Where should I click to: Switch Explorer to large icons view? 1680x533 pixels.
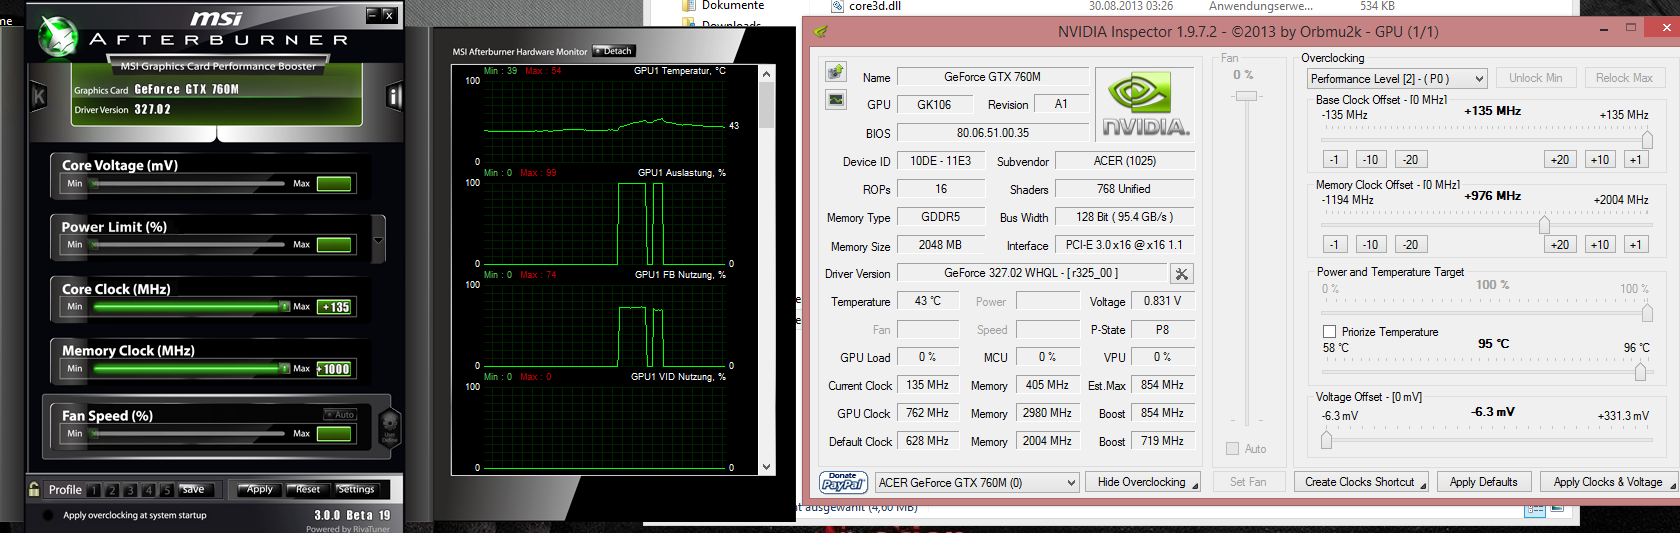[1557, 510]
